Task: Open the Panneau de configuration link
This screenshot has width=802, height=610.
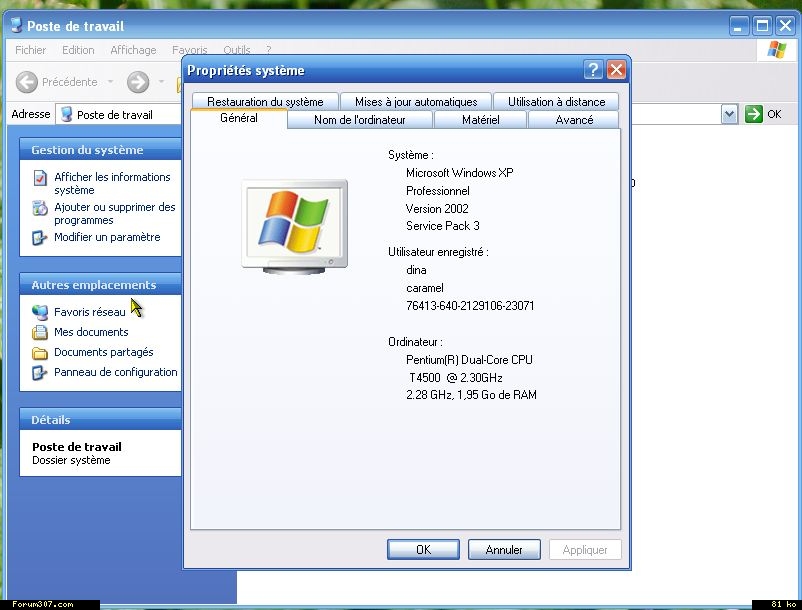Action: point(116,372)
